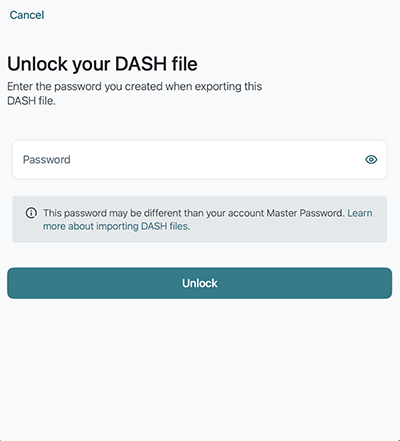Image resolution: width=400 pixels, height=441 pixels.
Task: Toggle password visibility in the Password field
Action: coord(371,160)
